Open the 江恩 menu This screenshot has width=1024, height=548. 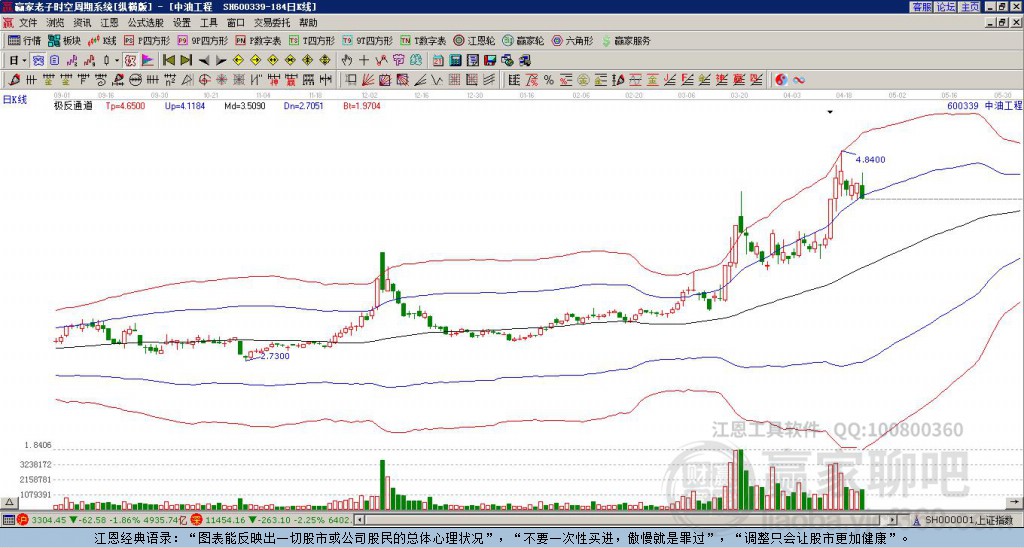(109, 23)
